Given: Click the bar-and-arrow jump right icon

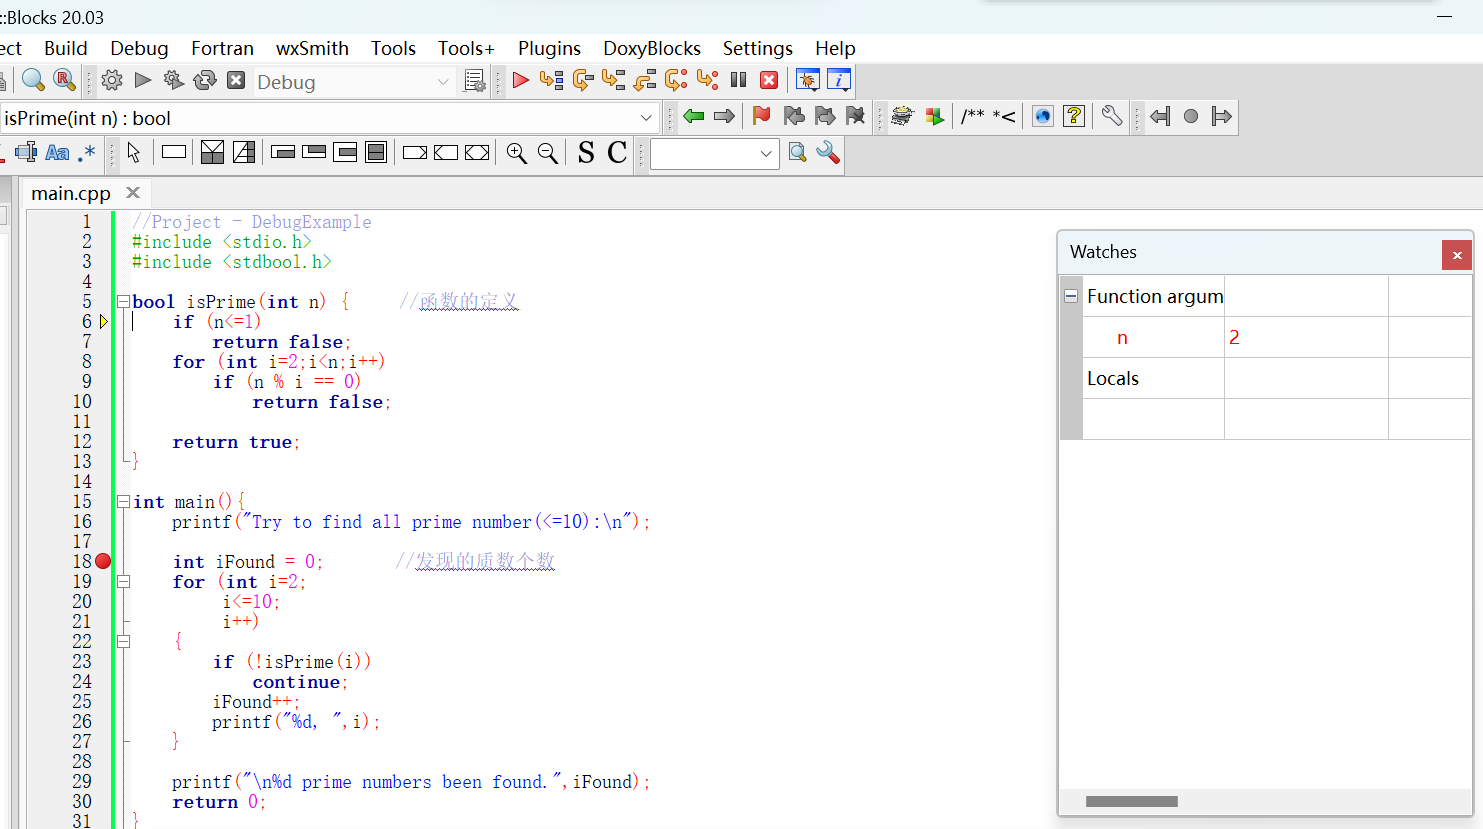Looking at the screenshot, I should tap(1221, 116).
